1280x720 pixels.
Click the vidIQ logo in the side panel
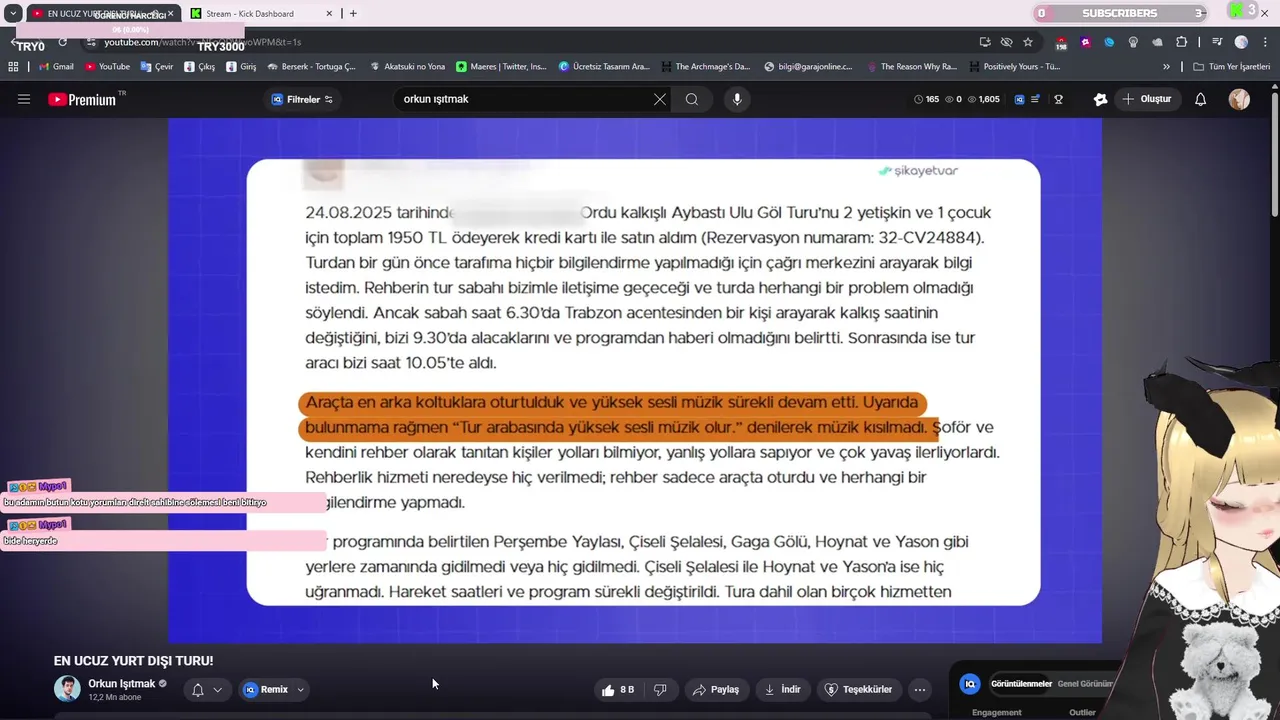pos(969,684)
